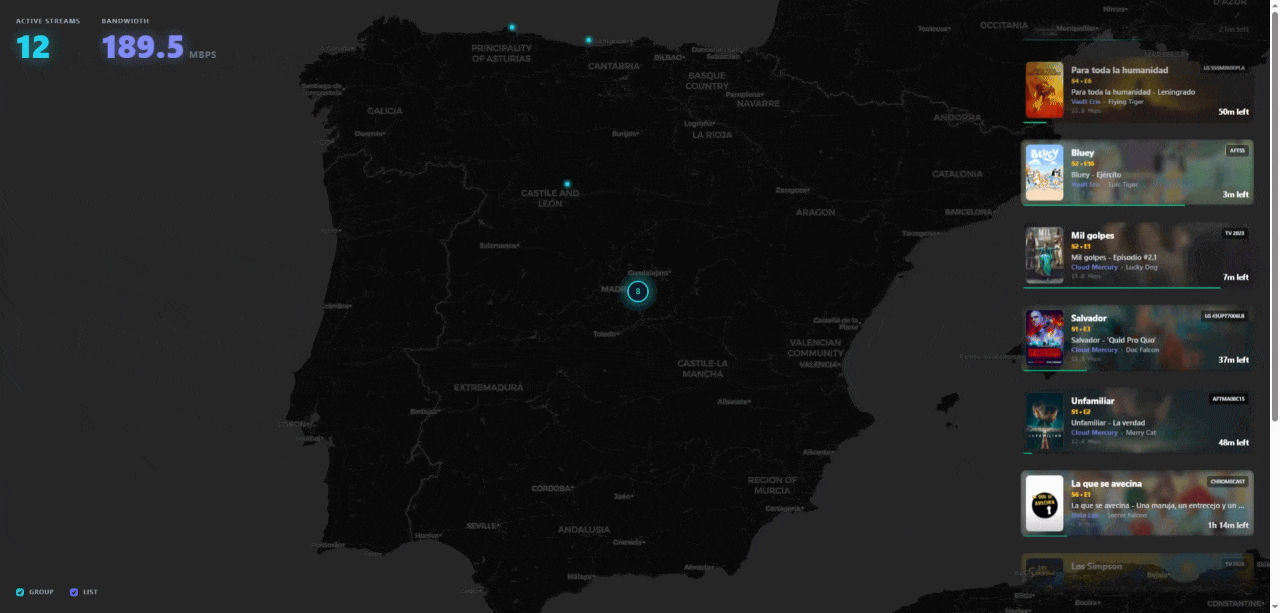This screenshot has width=1280, height=613.
Task: Click the Cloud Mercury link on Unfamiliar
Action: (x=1094, y=432)
